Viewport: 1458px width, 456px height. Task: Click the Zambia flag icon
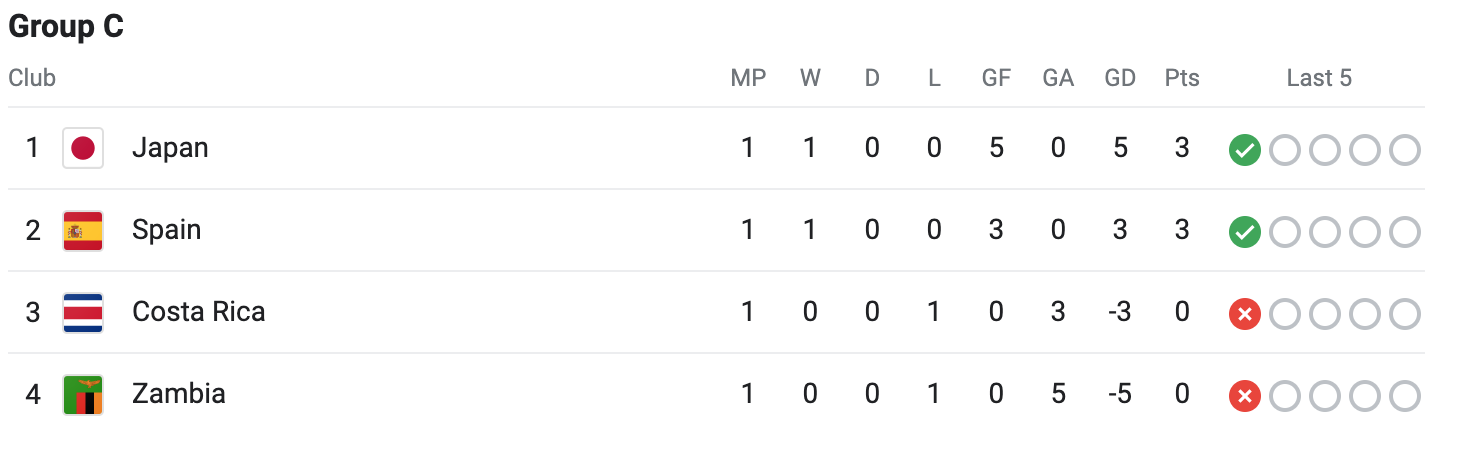[83, 395]
